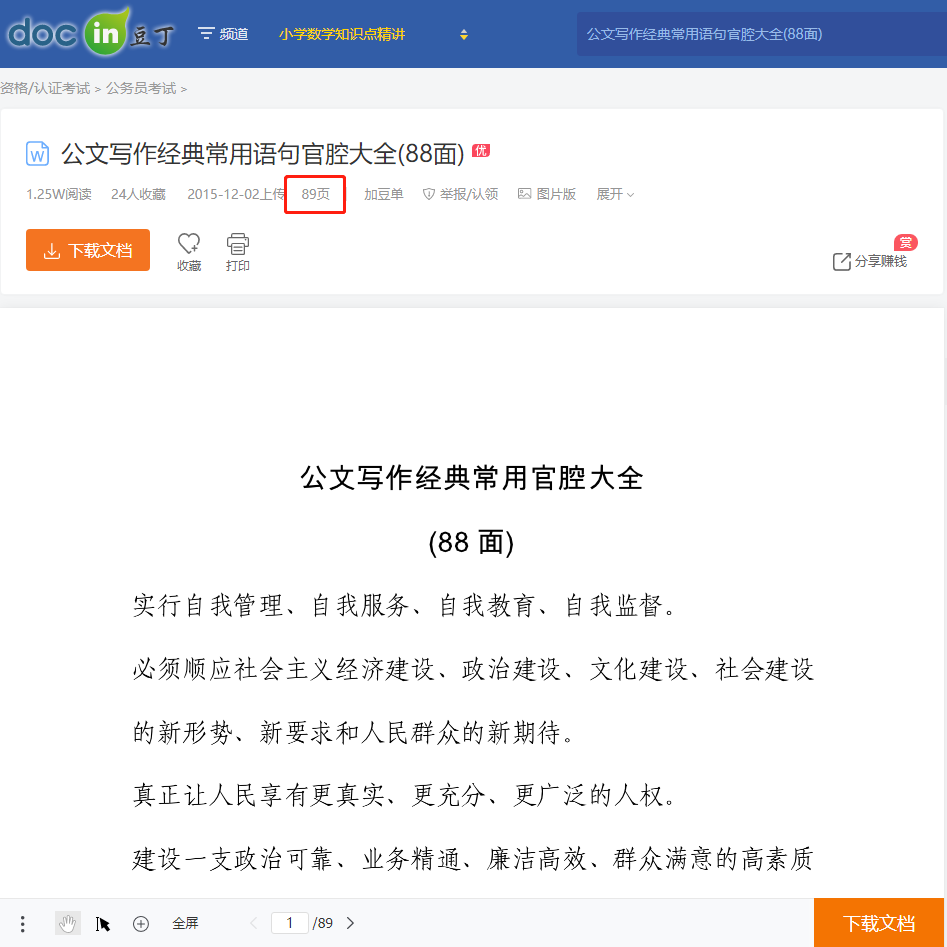Click the 24人收藏 favorites count

click(138, 194)
